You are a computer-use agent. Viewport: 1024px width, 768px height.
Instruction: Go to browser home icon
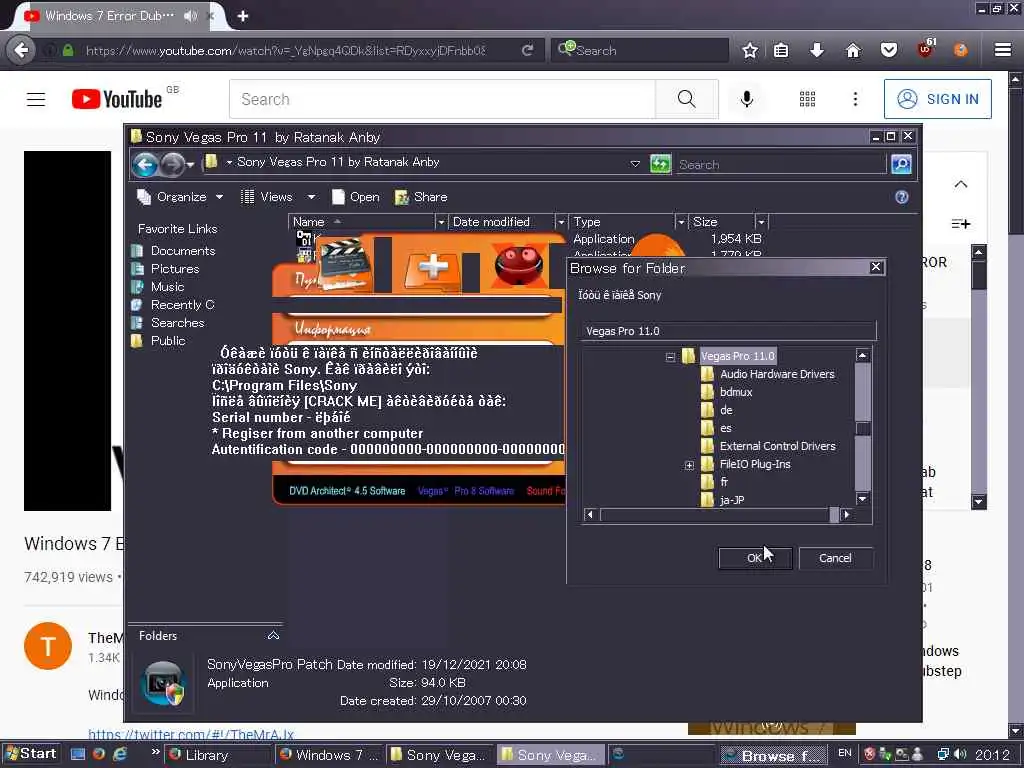[x=853, y=50]
